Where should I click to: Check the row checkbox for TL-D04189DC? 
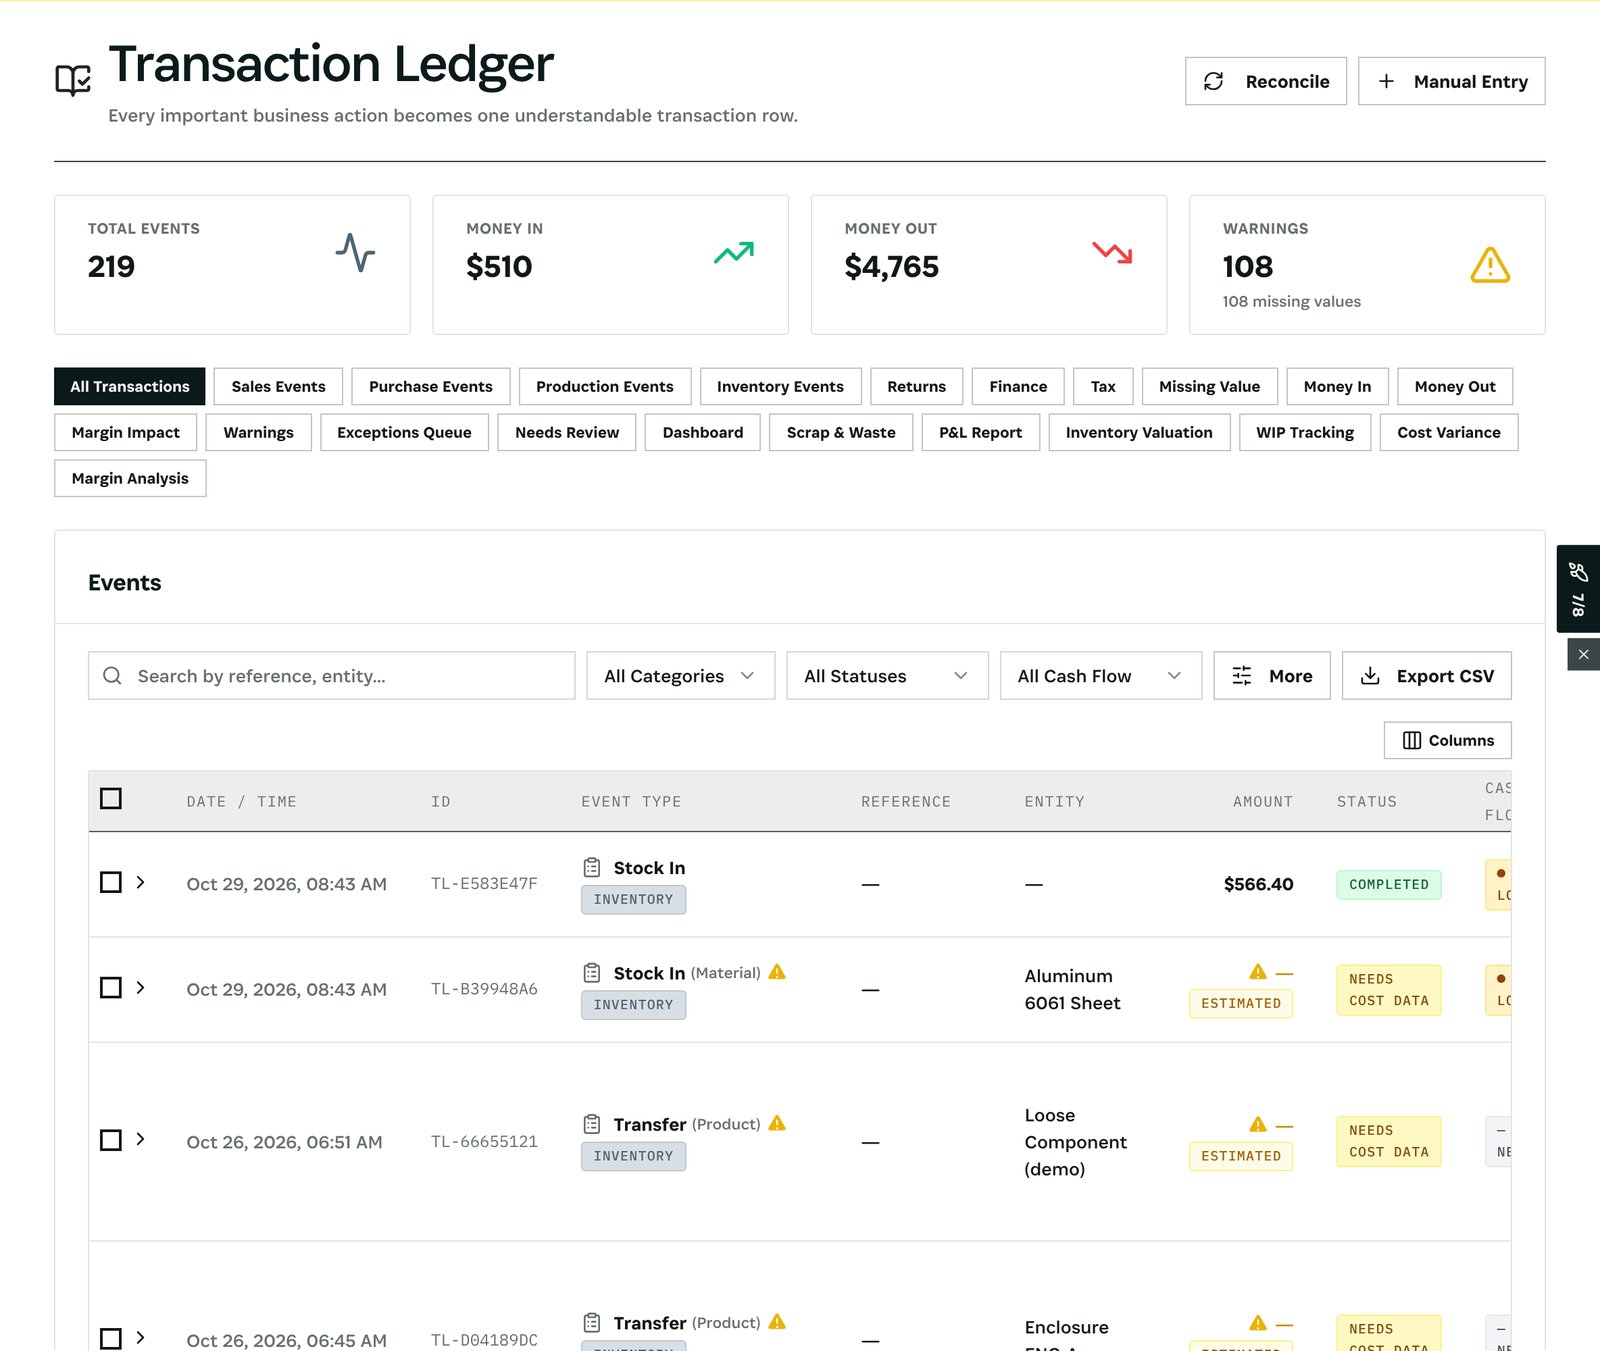(111, 1338)
